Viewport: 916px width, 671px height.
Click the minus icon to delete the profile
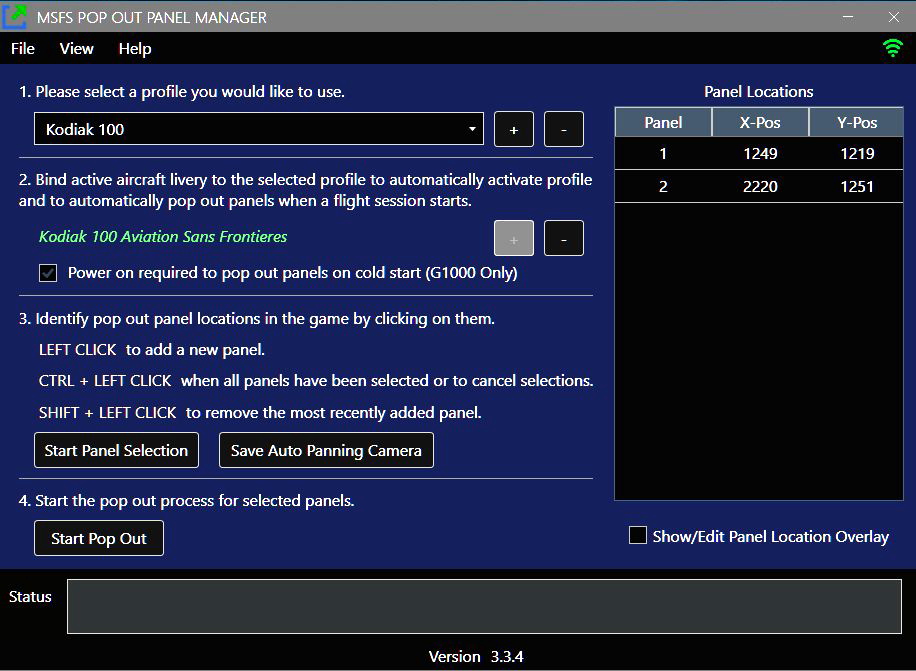point(563,128)
